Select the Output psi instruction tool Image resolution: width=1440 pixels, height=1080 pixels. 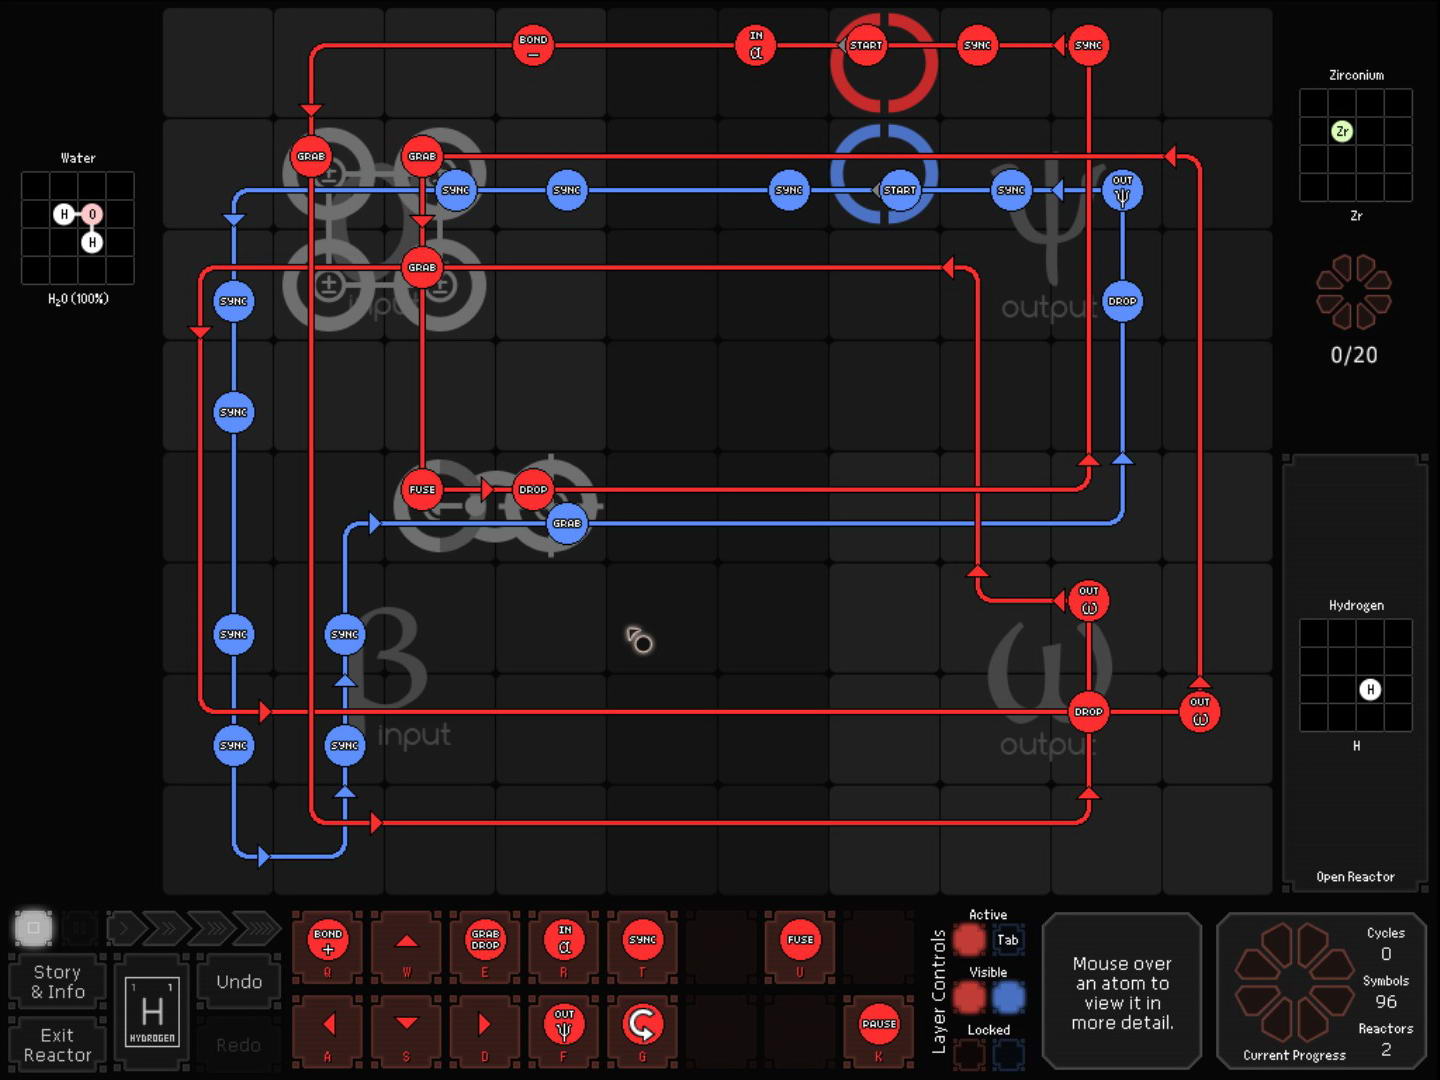pos(564,1025)
